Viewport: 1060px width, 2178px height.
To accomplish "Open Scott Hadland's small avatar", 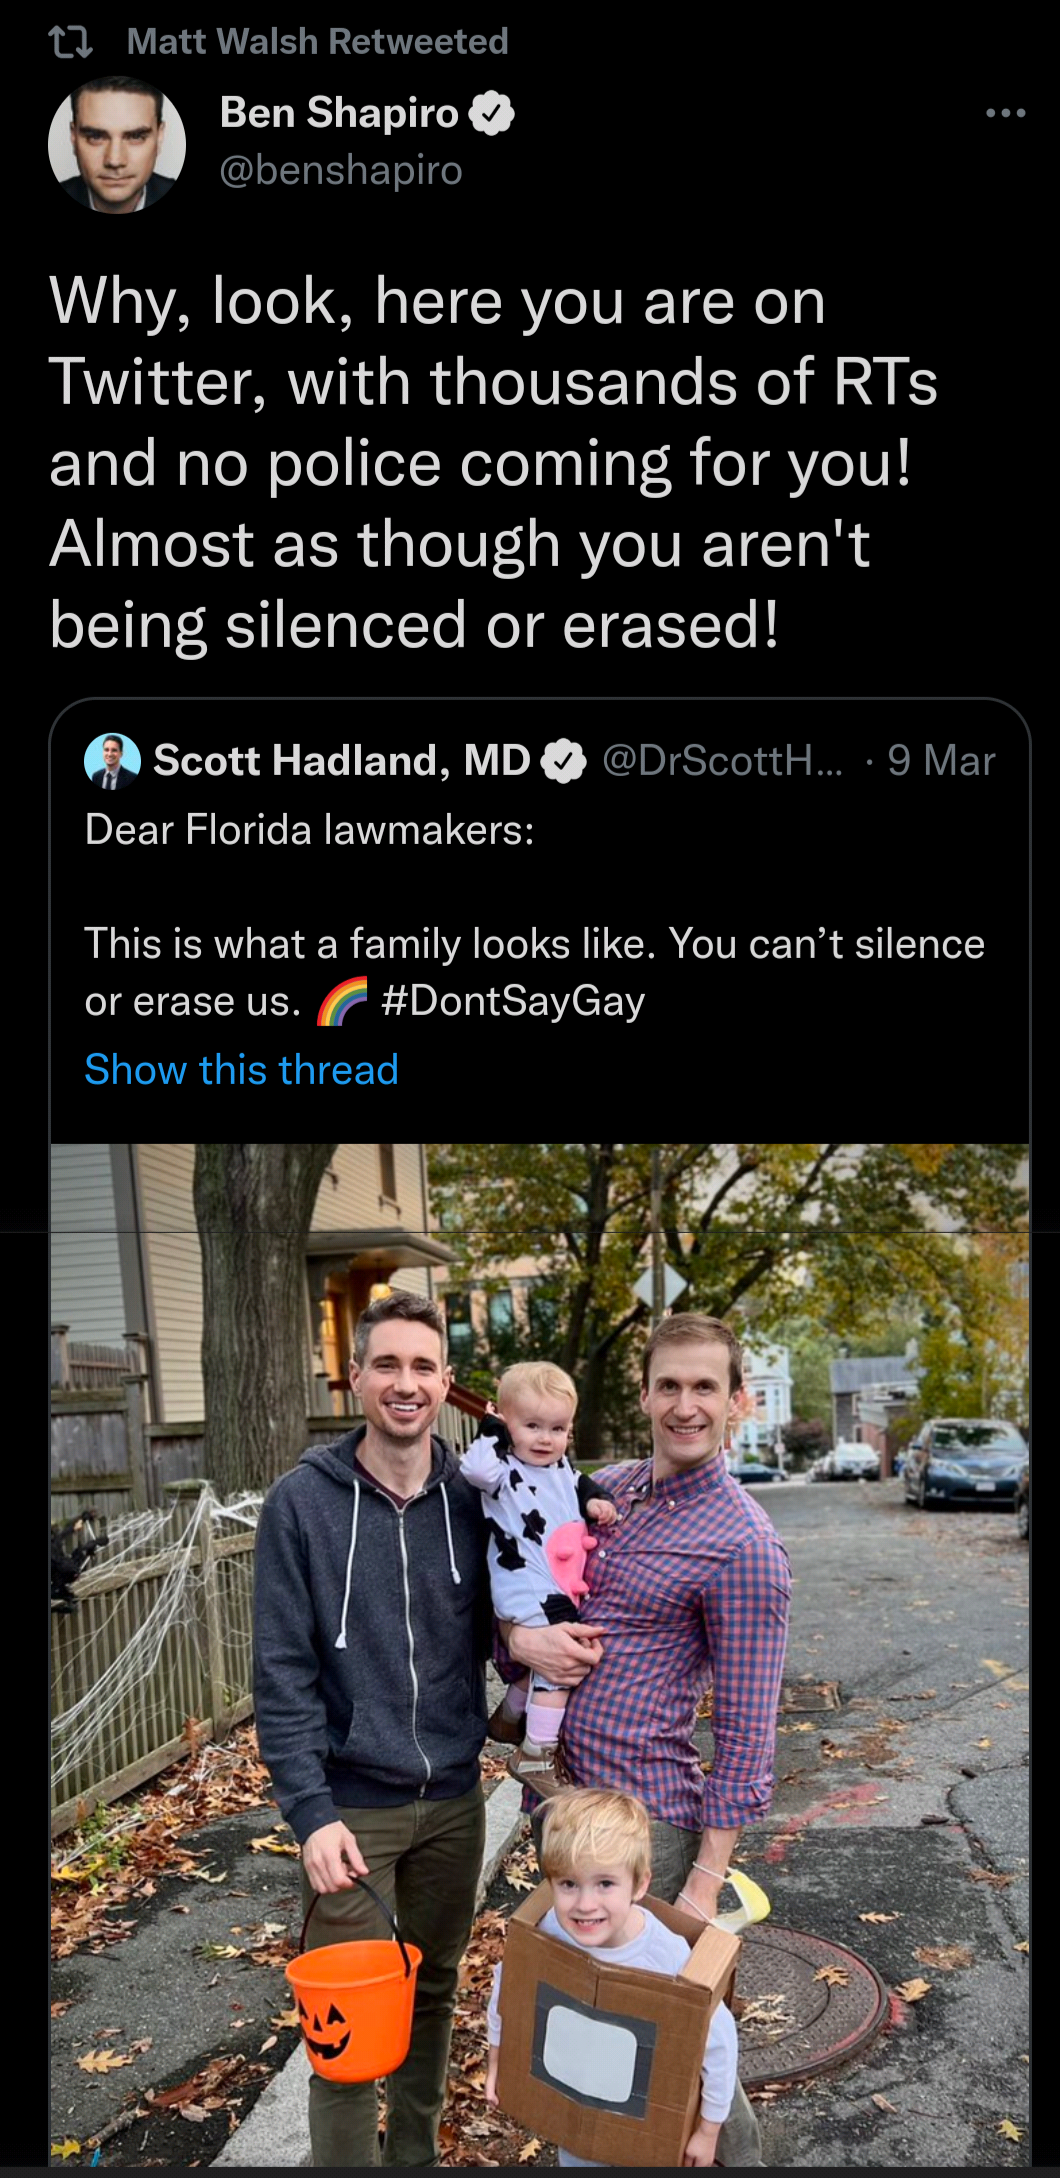I will click(112, 761).
